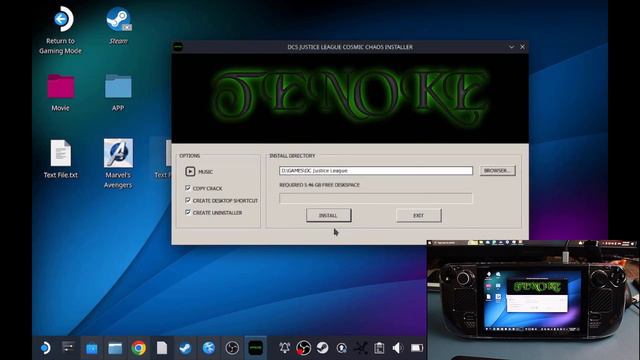Click the TENOKE banner logo
The image size is (640, 360).
tap(350, 97)
